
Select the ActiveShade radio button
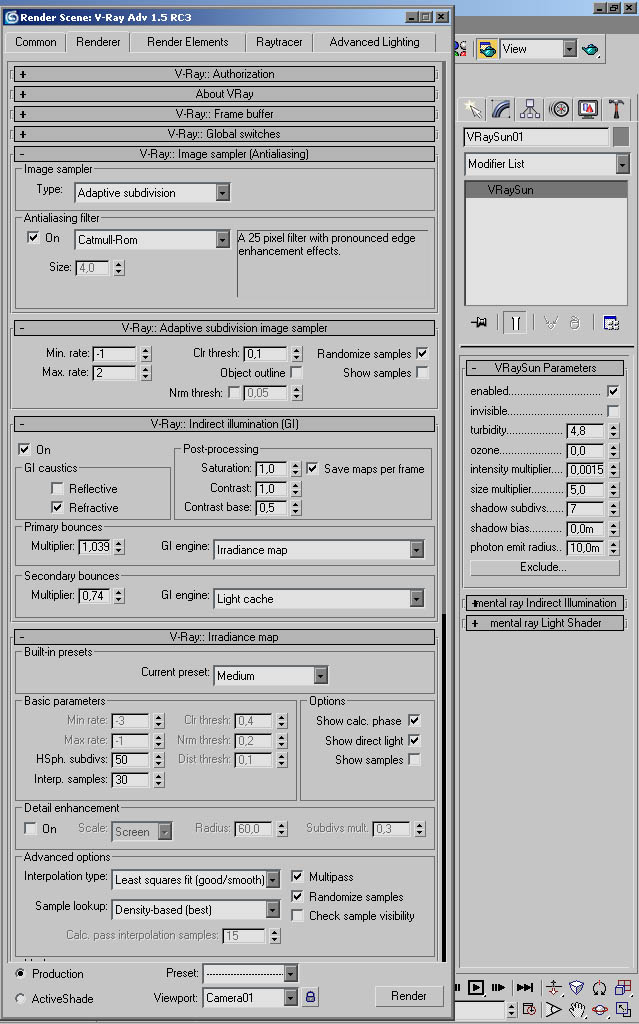coord(20,999)
